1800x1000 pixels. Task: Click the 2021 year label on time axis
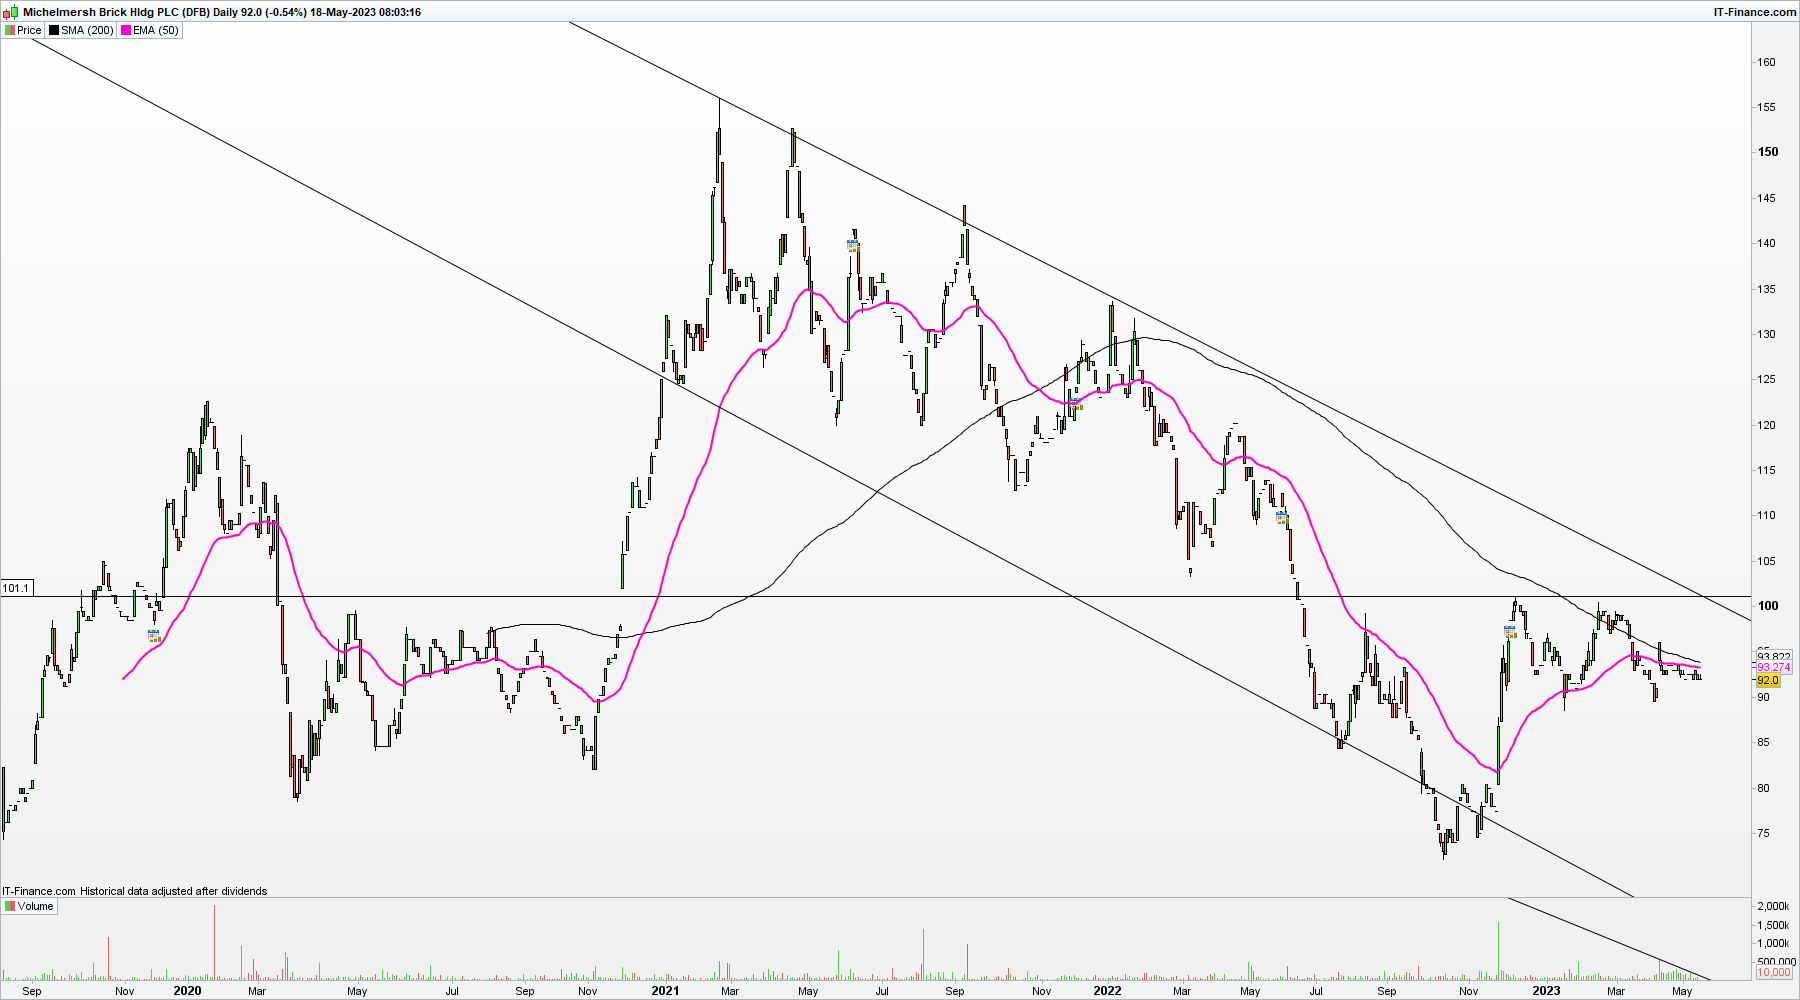[665, 991]
